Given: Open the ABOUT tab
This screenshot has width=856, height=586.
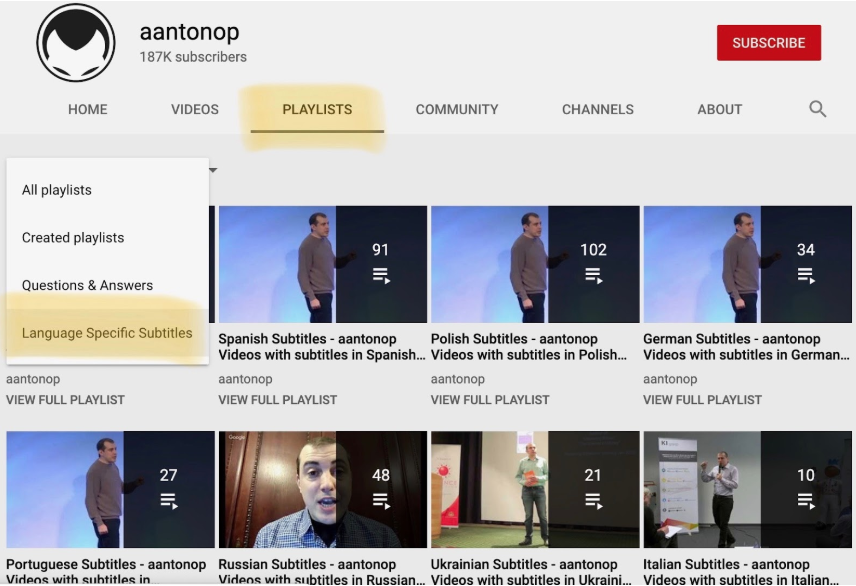Looking at the screenshot, I should (720, 109).
